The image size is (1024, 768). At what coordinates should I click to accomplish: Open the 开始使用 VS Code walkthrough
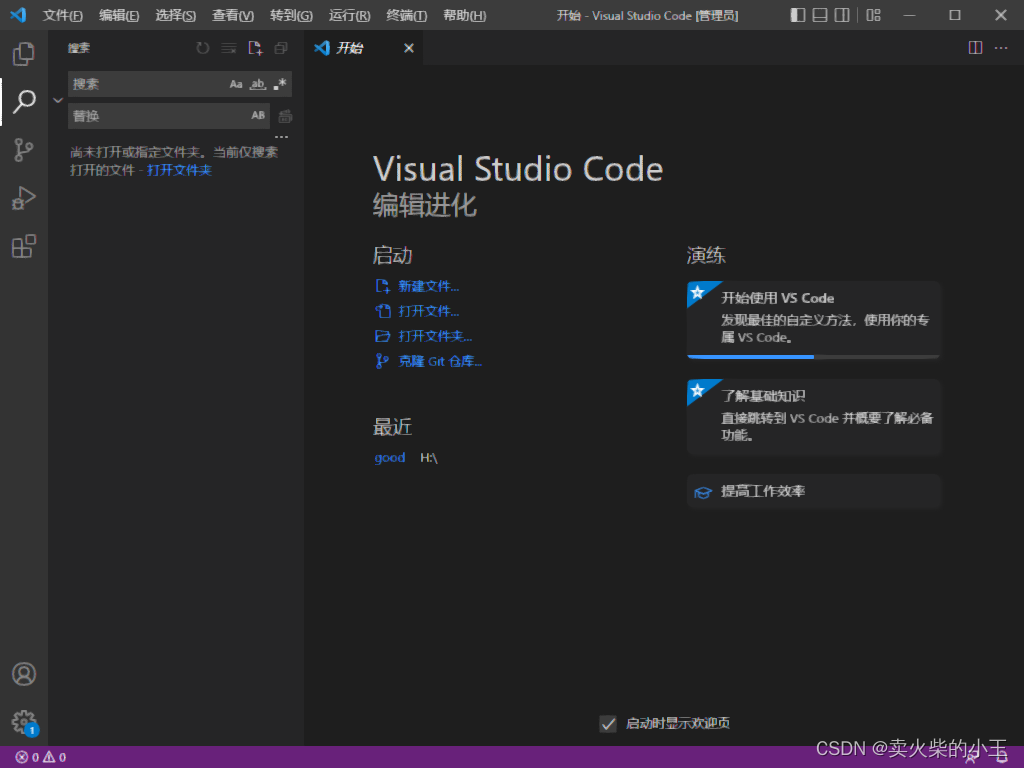pos(814,320)
